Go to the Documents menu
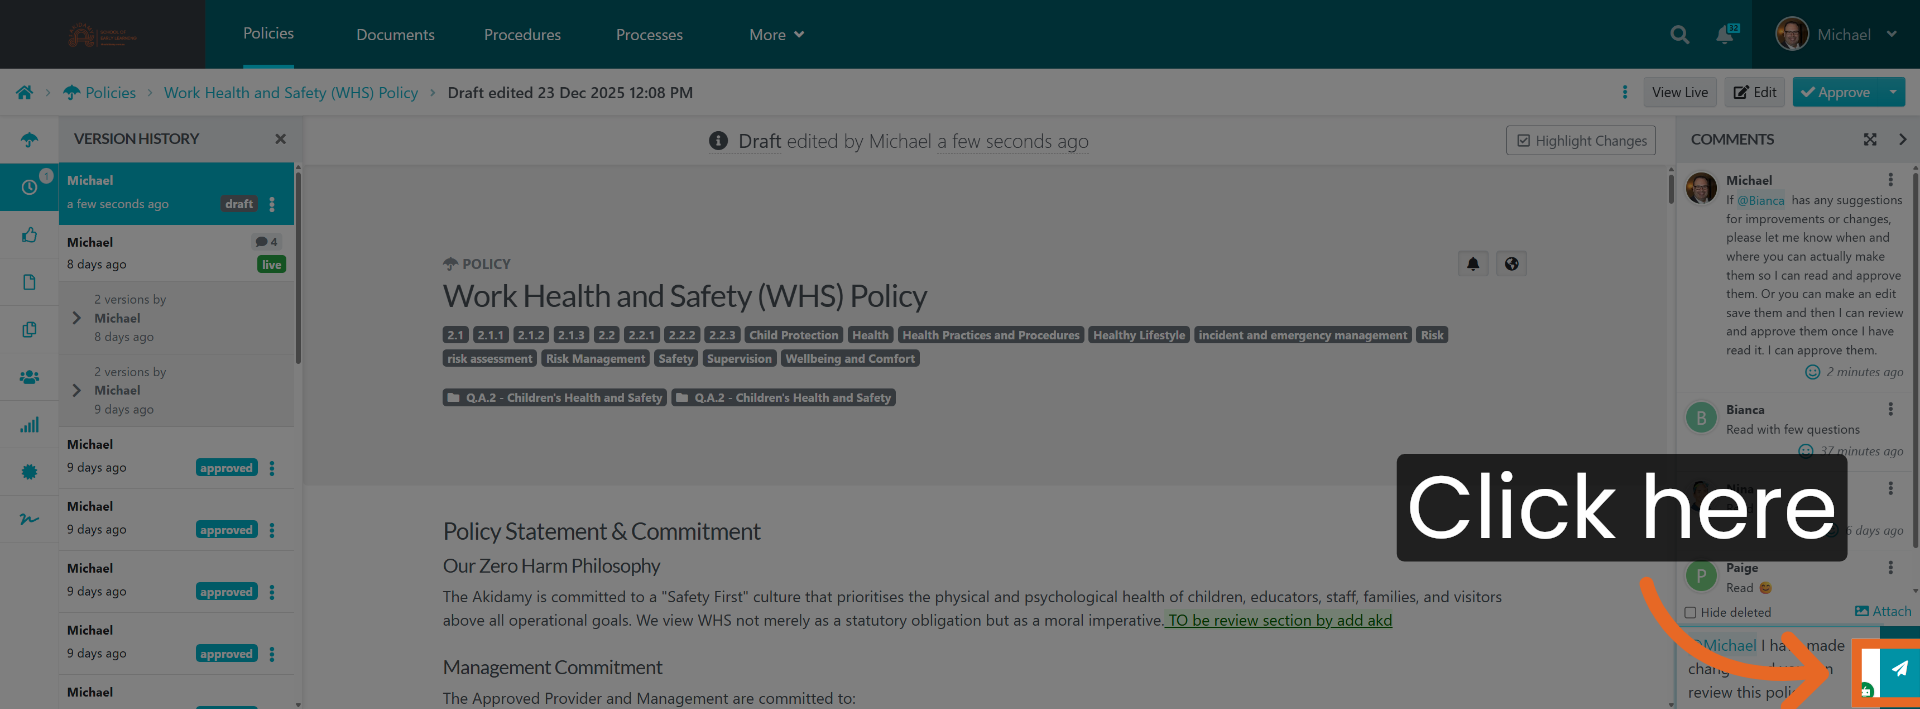This screenshot has height=709, width=1920. 395,35
